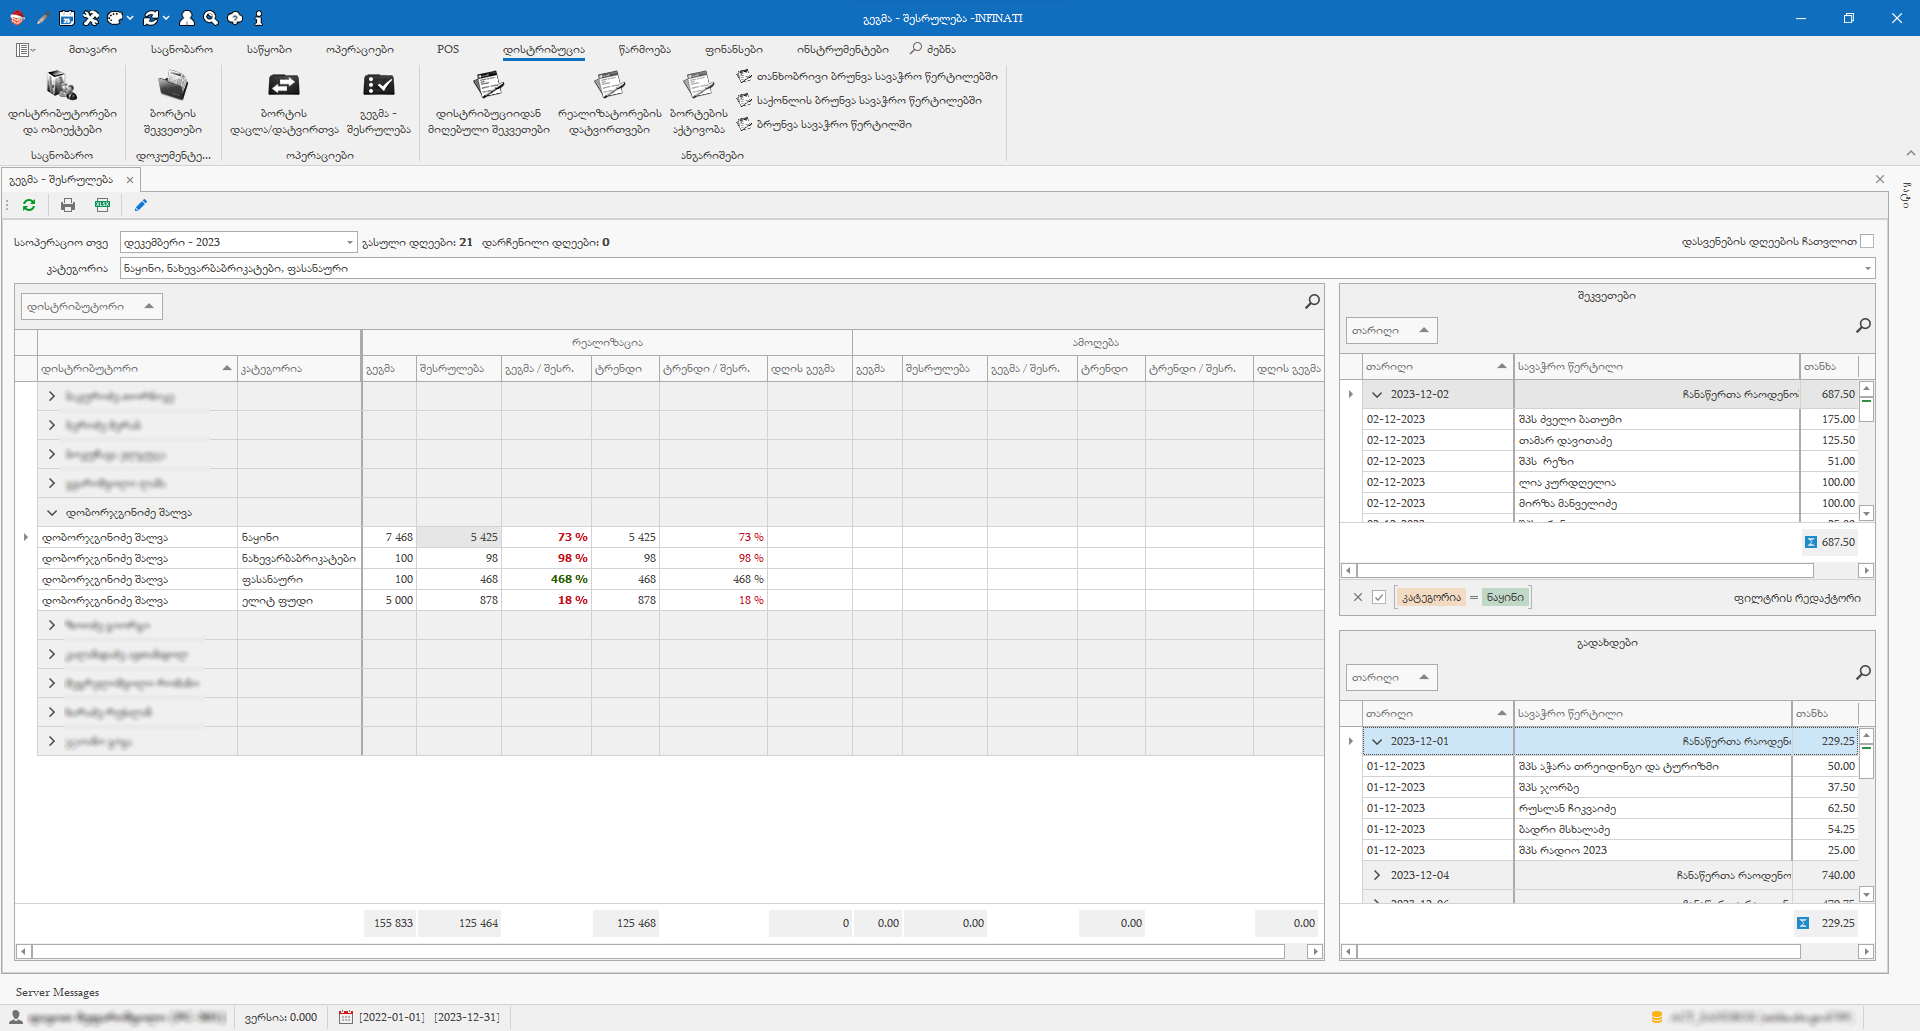Collapse the 2023-12-02 group row

[x=1377, y=394]
